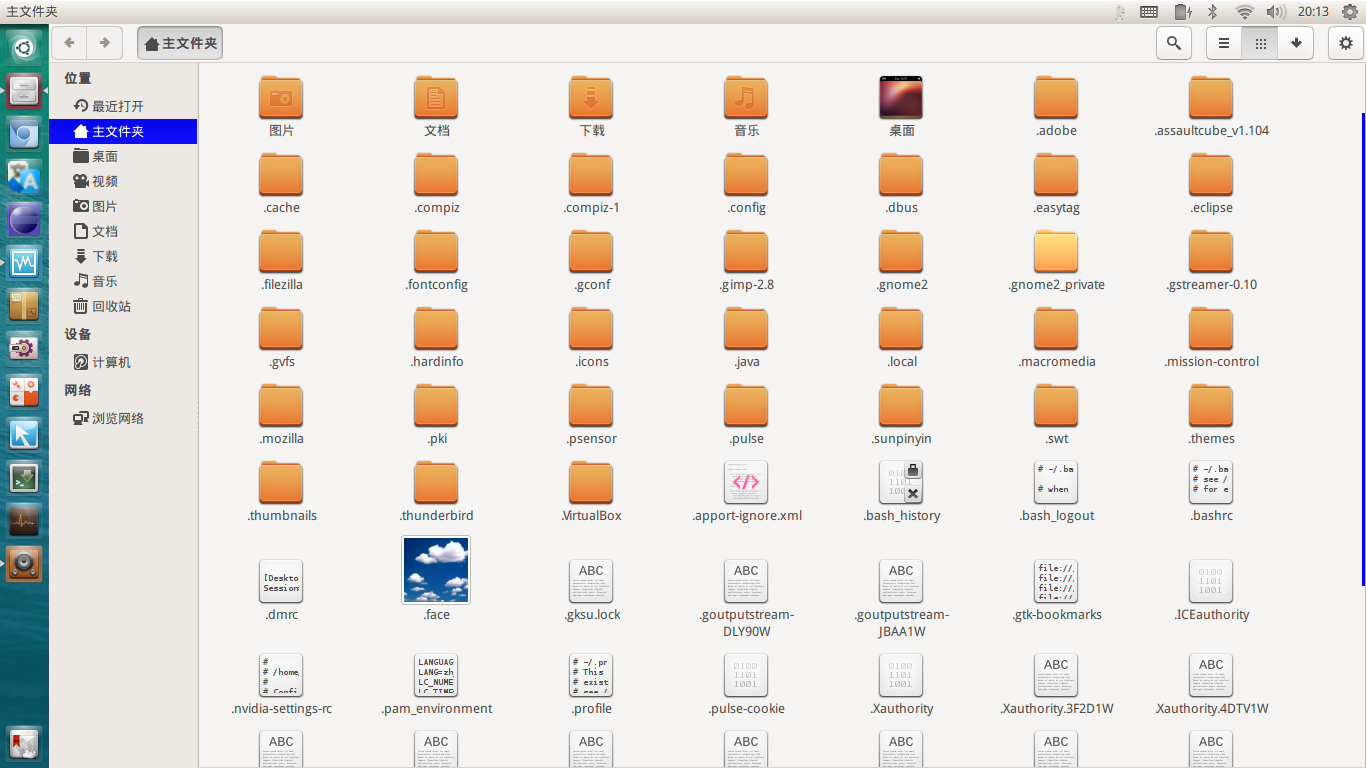Open 桌面 in the sidebar
The height and width of the screenshot is (768, 1366).
[123, 156]
